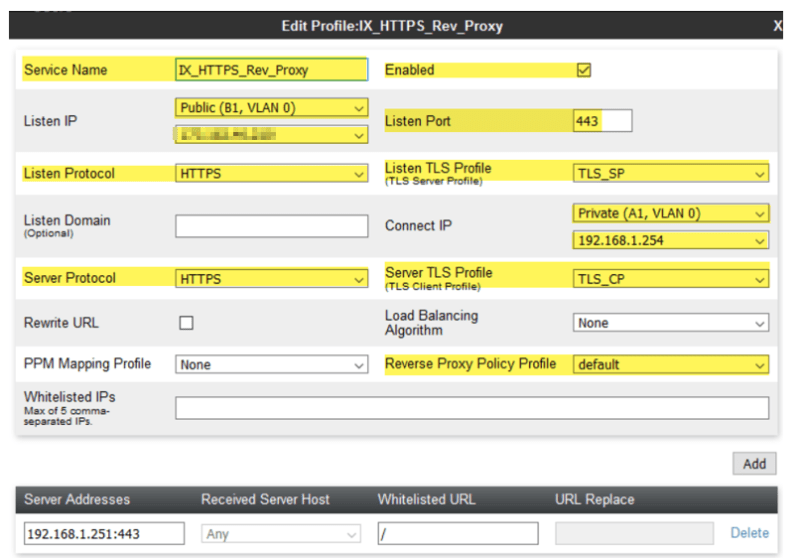This screenshot has width=800, height=558.
Task: Click the Reverse Proxy Policy Profile label
Action: point(470,364)
